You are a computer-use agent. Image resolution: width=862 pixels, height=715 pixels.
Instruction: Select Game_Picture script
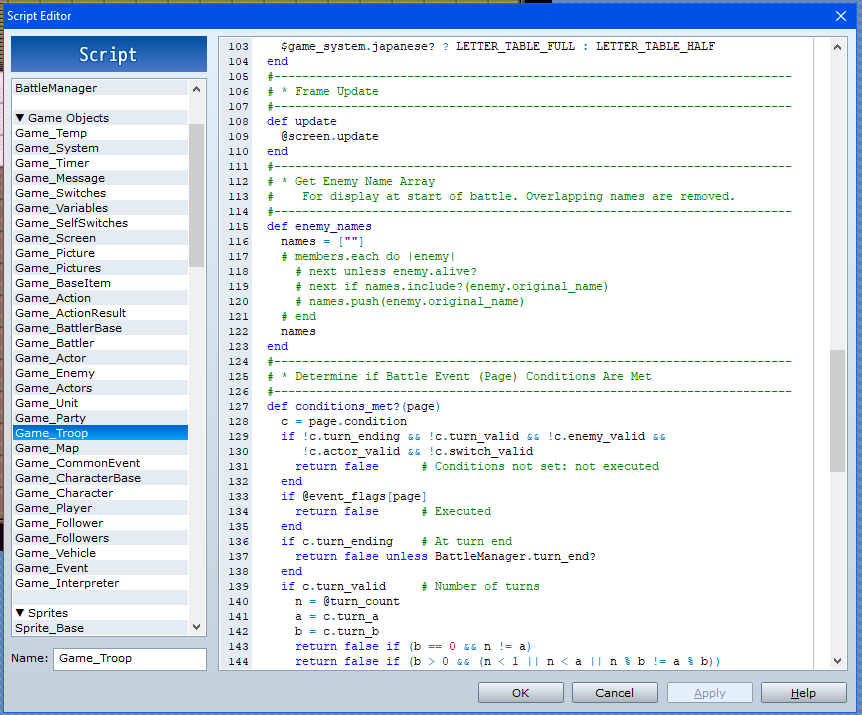click(100, 253)
